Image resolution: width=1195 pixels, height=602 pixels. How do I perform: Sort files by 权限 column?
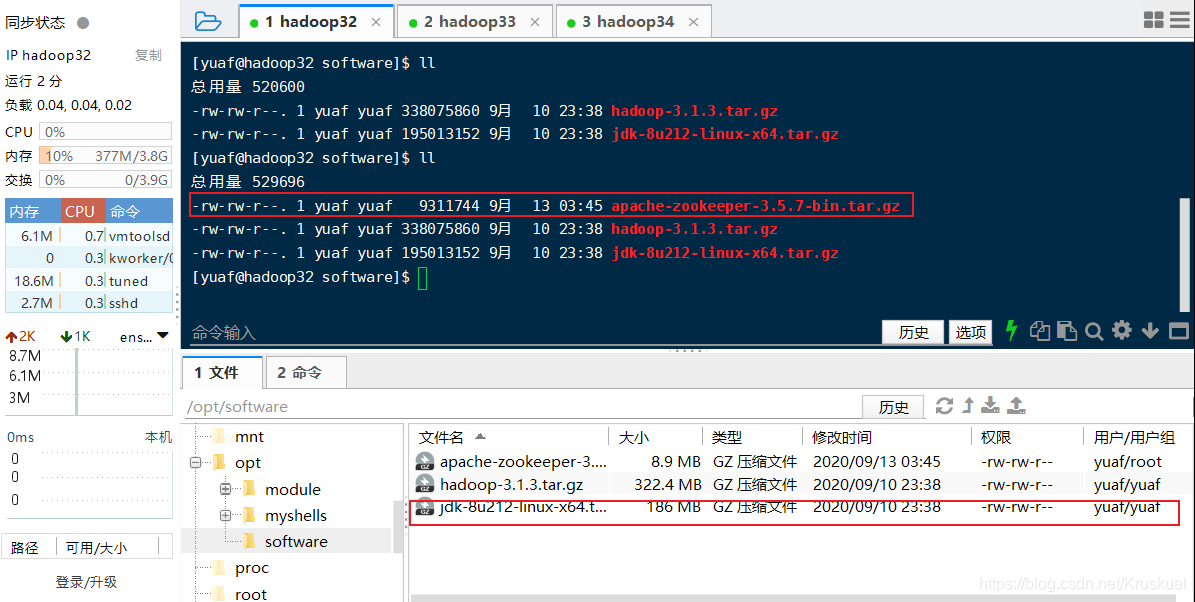[1027, 437]
